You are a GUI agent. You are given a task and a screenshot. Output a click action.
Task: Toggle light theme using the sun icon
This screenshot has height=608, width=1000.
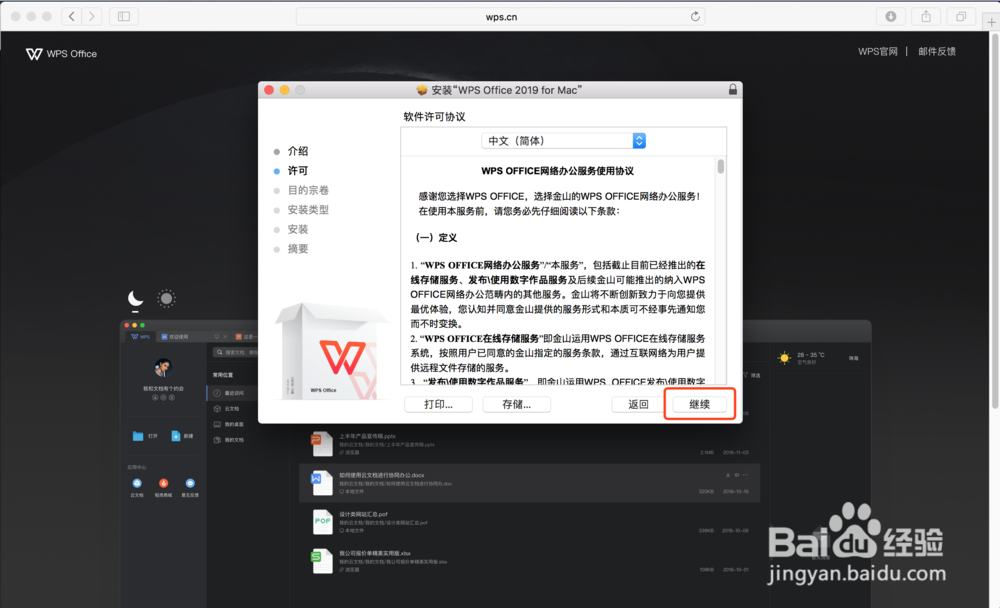[165, 297]
